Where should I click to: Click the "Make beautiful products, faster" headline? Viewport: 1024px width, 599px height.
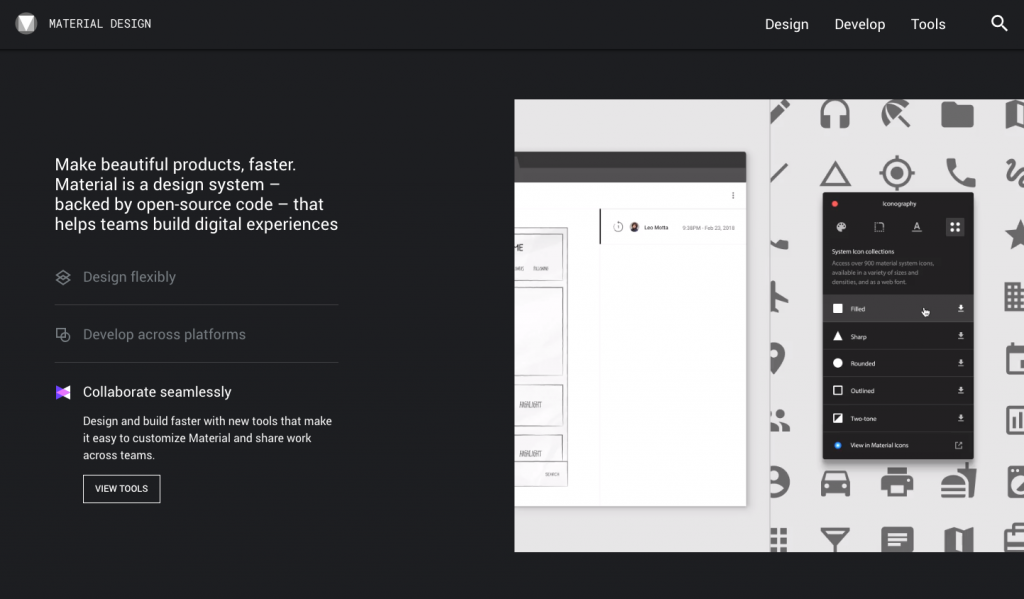coord(175,165)
